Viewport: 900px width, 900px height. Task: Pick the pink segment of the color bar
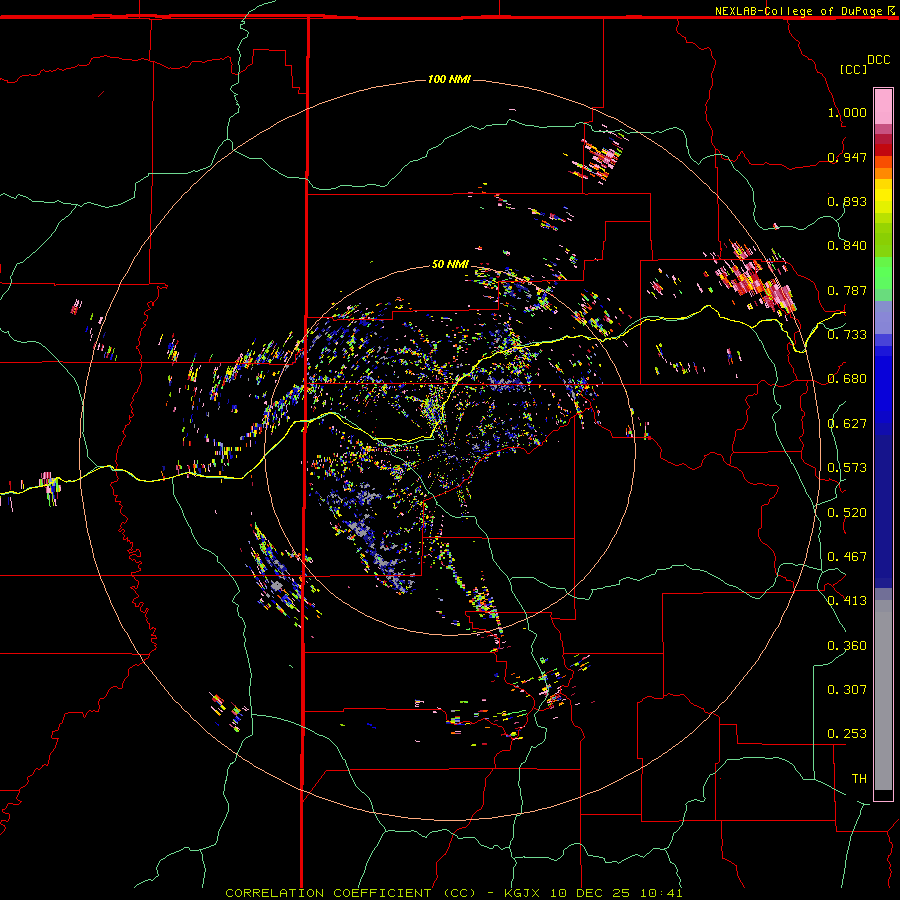(x=883, y=106)
